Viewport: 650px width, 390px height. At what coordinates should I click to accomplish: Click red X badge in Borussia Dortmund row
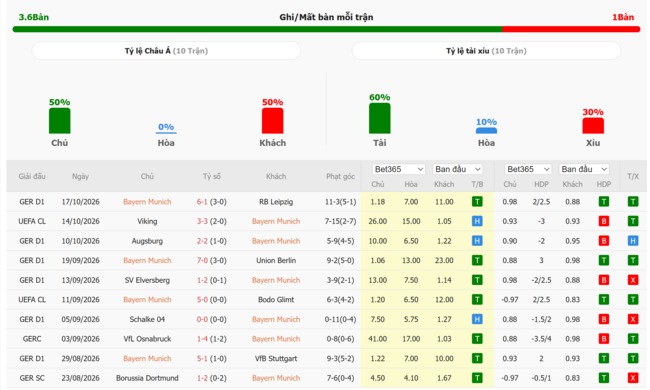633,378
